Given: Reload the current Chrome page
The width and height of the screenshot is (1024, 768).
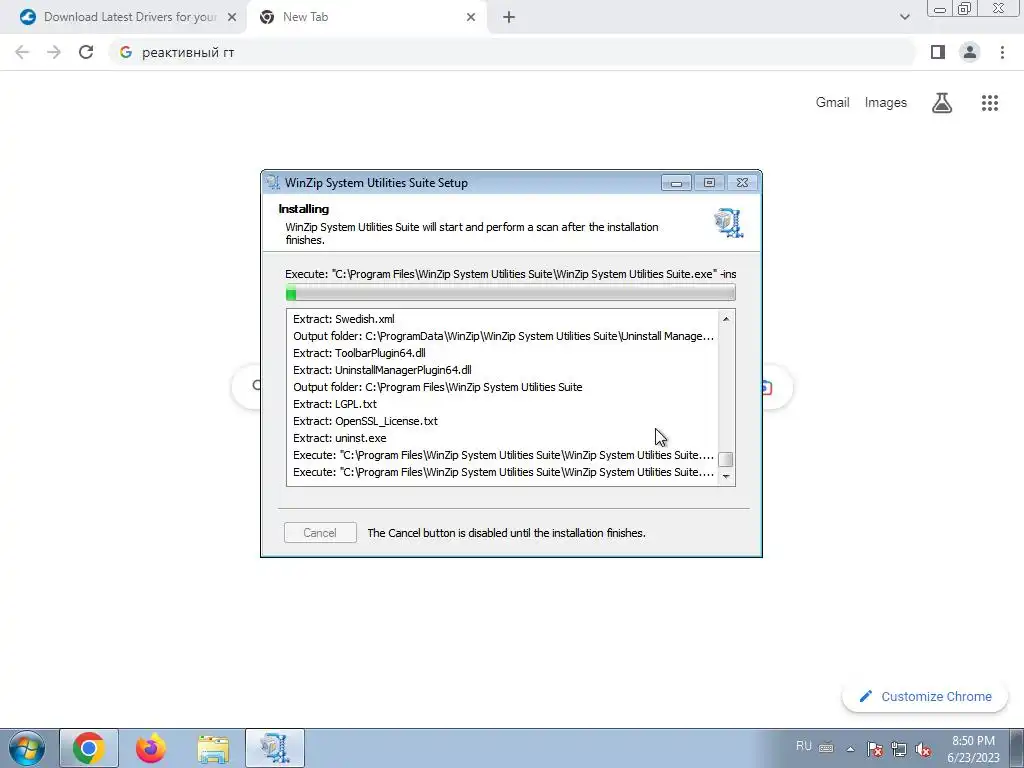Looking at the screenshot, I should [x=86, y=52].
